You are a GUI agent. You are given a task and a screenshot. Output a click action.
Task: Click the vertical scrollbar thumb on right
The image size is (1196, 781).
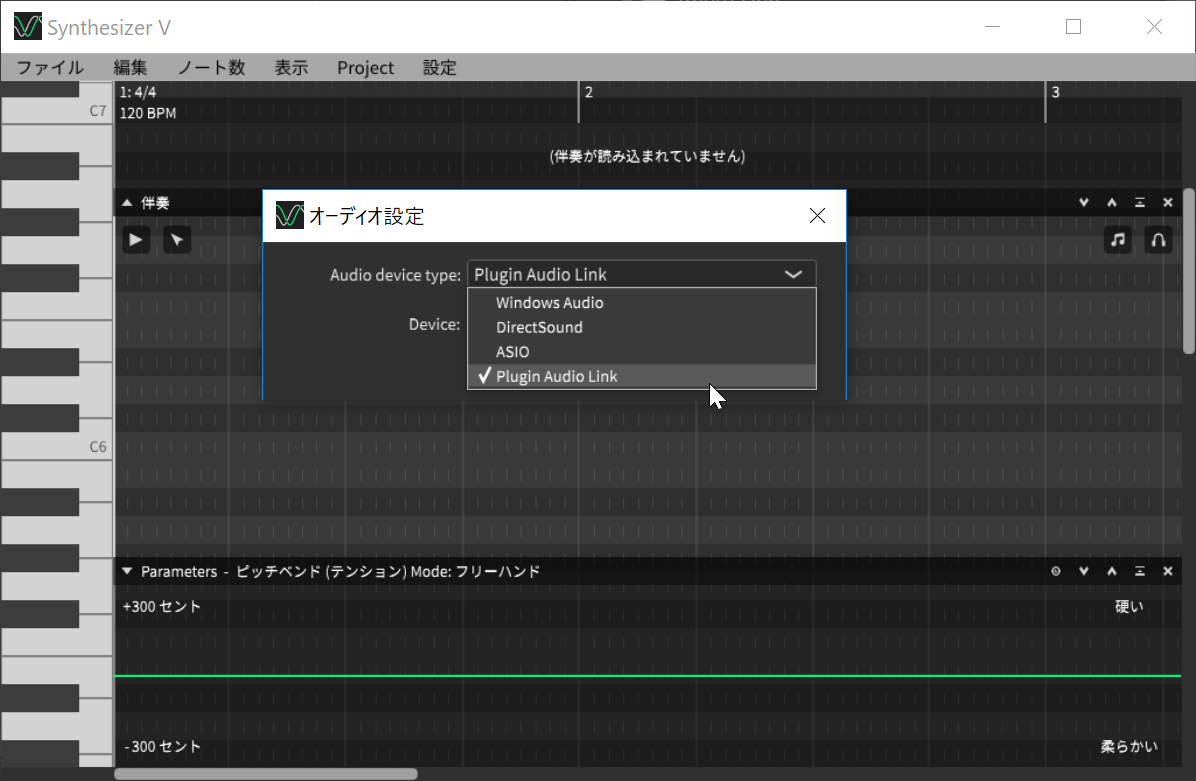[x=1188, y=271]
